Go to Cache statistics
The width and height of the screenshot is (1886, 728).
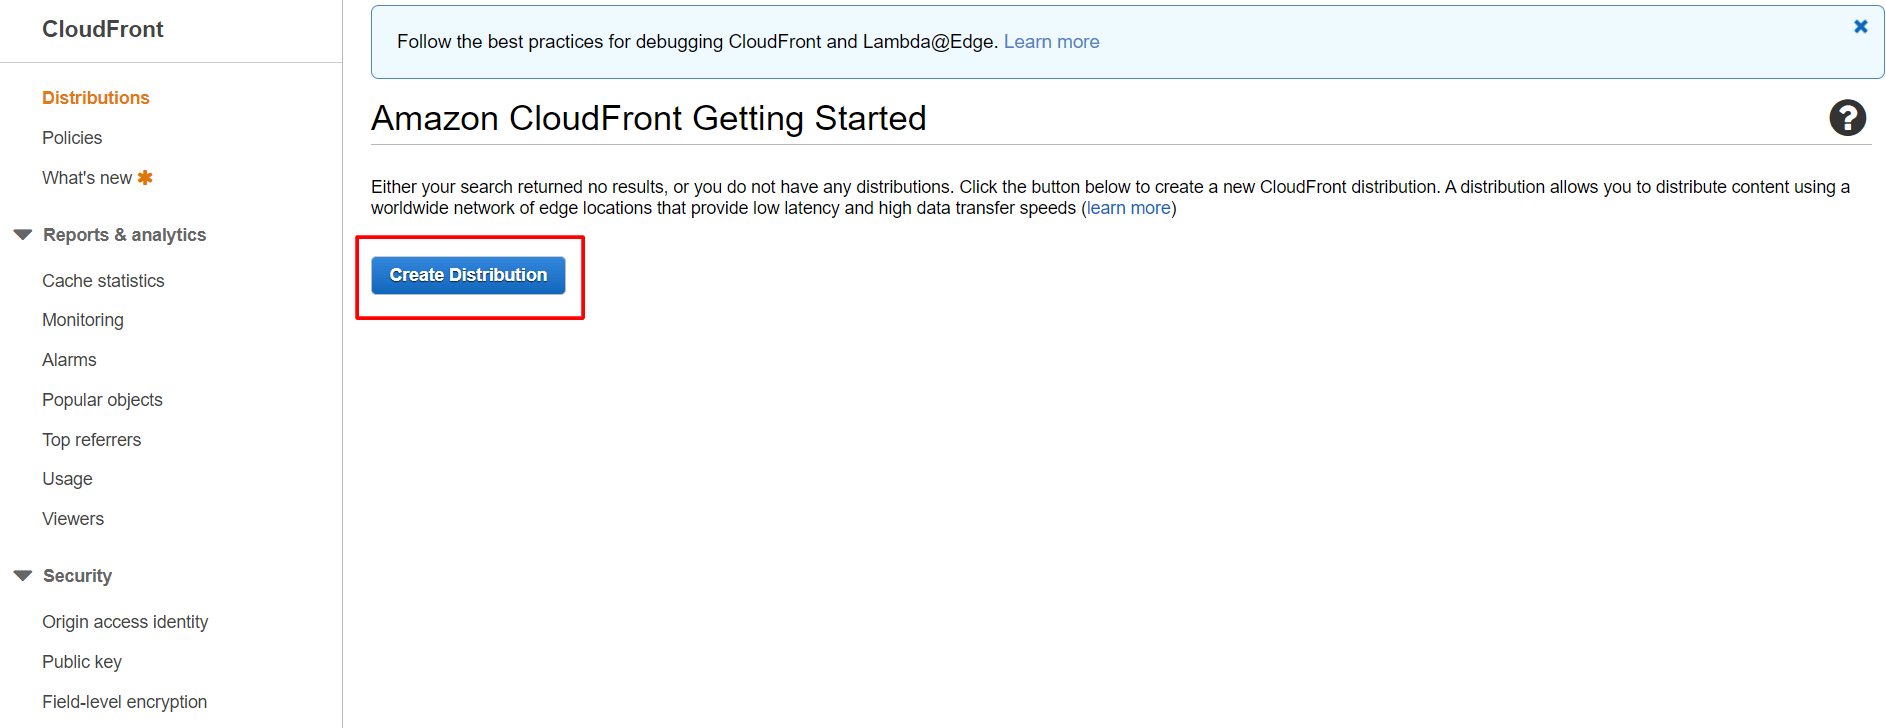(103, 281)
